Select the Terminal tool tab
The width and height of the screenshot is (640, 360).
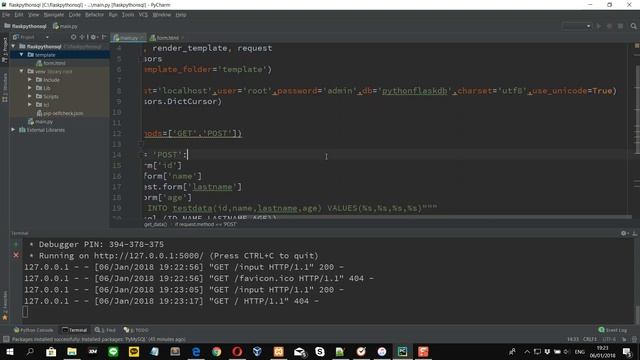click(75, 330)
